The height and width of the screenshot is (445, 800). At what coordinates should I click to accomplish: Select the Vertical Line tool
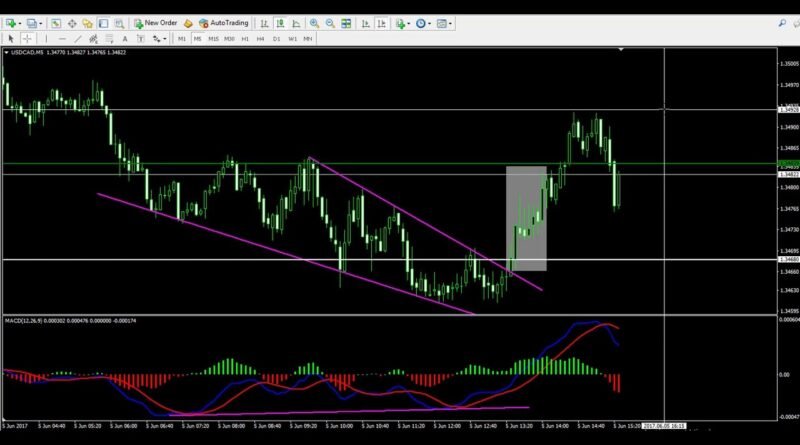(46, 39)
